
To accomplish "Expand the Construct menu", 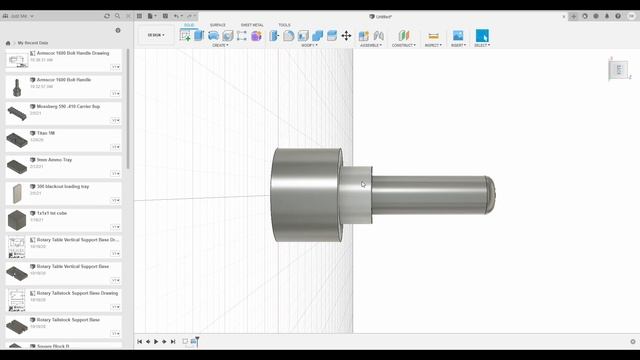I will point(404,45).
